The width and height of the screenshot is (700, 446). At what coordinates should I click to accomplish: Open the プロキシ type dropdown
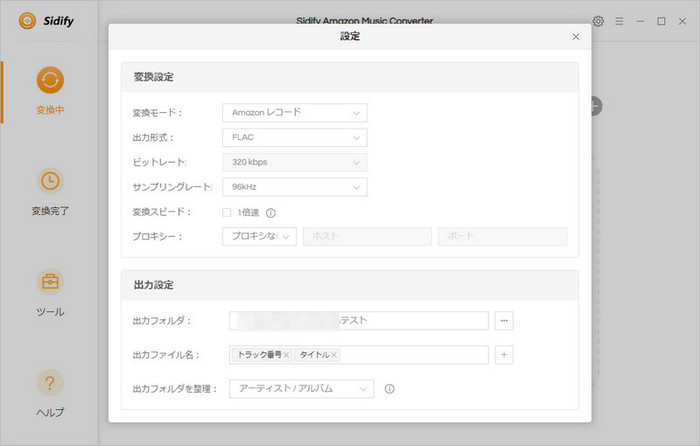pyautogui.click(x=259, y=237)
